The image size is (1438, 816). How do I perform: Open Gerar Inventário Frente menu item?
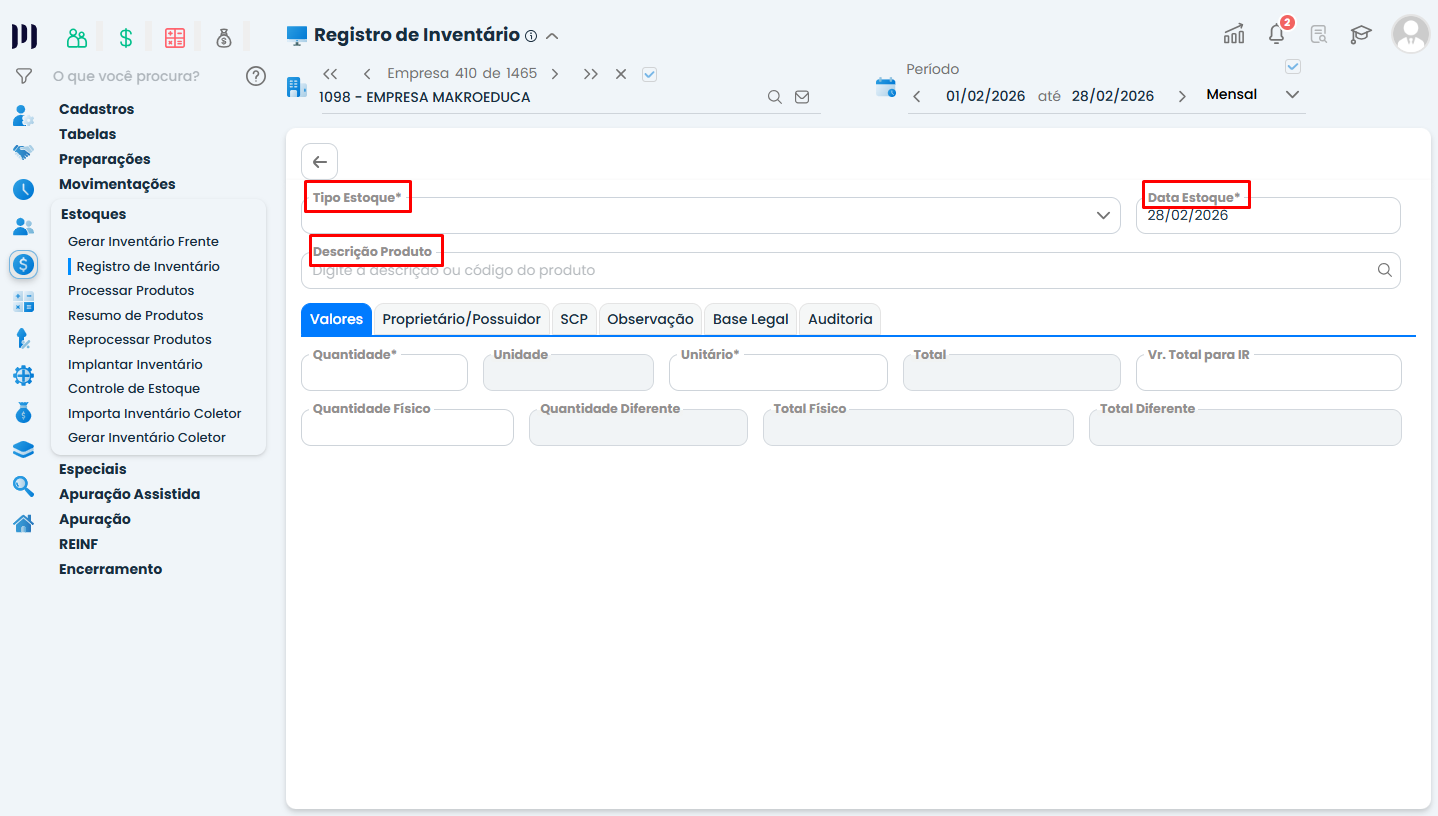tap(143, 242)
